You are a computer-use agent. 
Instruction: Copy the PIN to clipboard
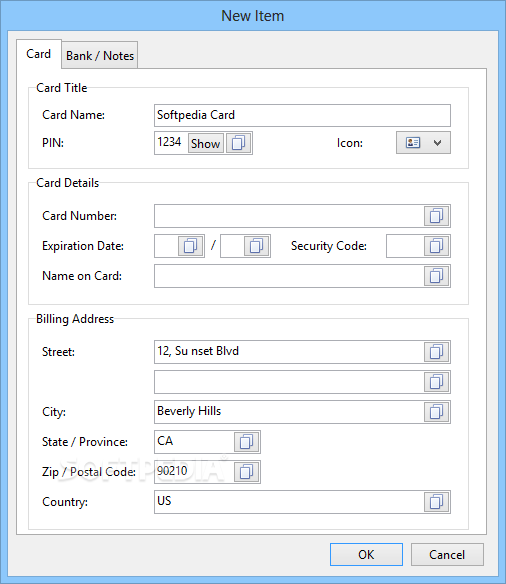coord(238,143)
